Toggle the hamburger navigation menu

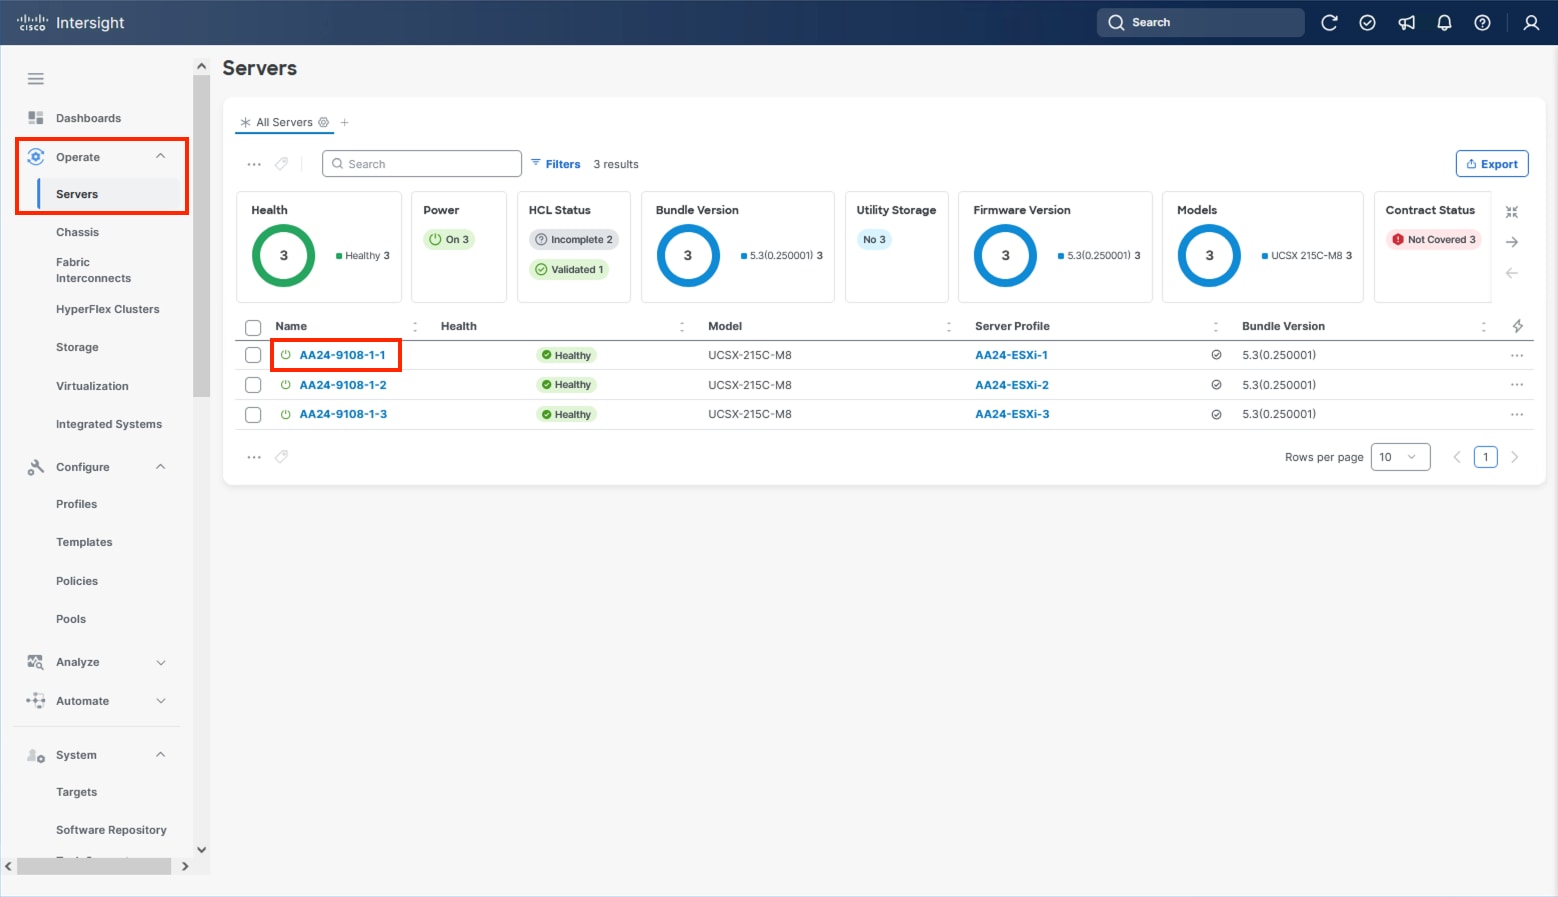pos(36,79)
